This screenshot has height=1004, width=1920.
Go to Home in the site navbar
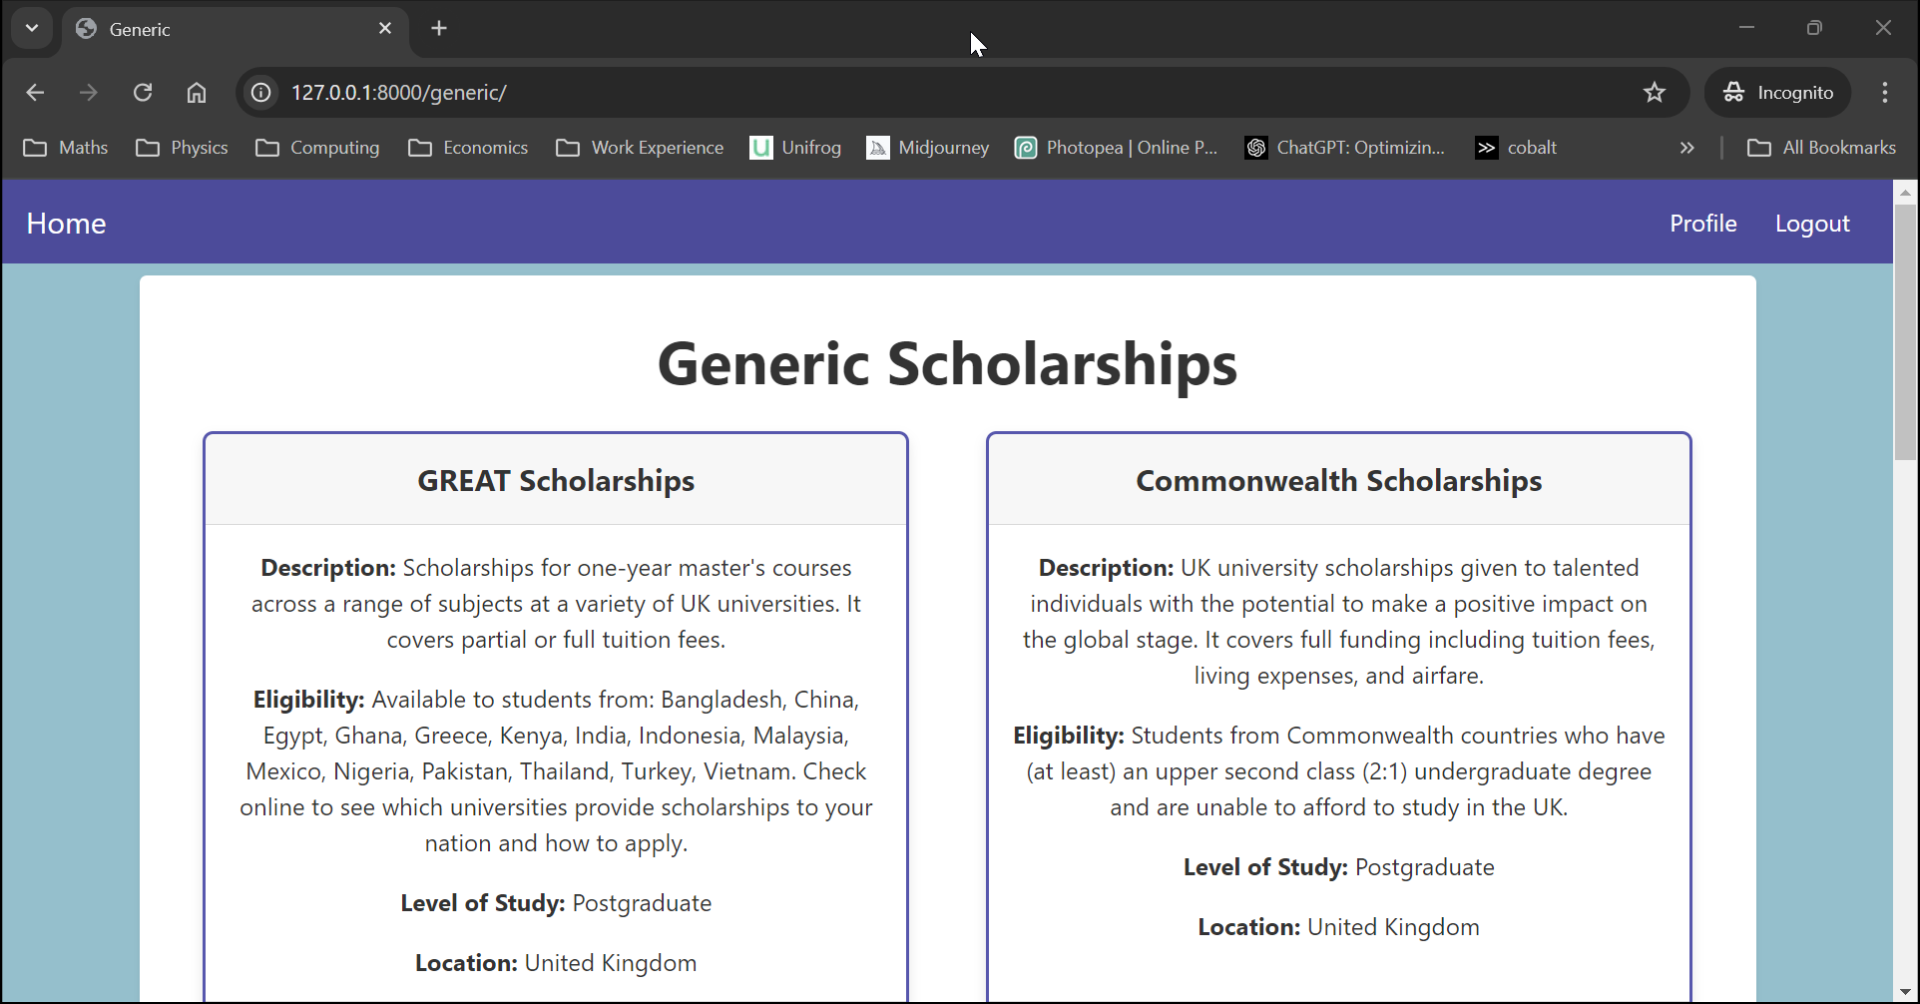[66, 223]
